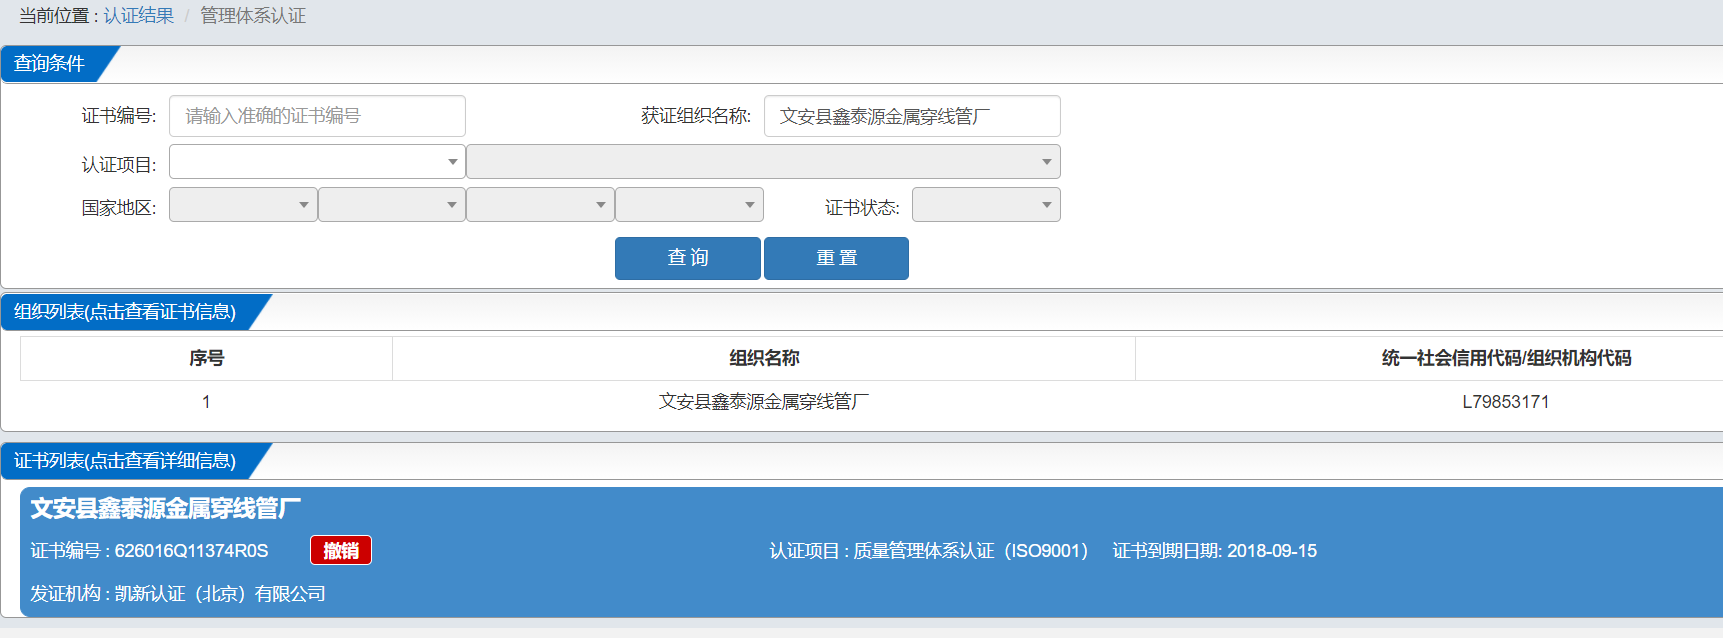
Task: Click the red 撤销 status badge
Action: click(341, 551)
